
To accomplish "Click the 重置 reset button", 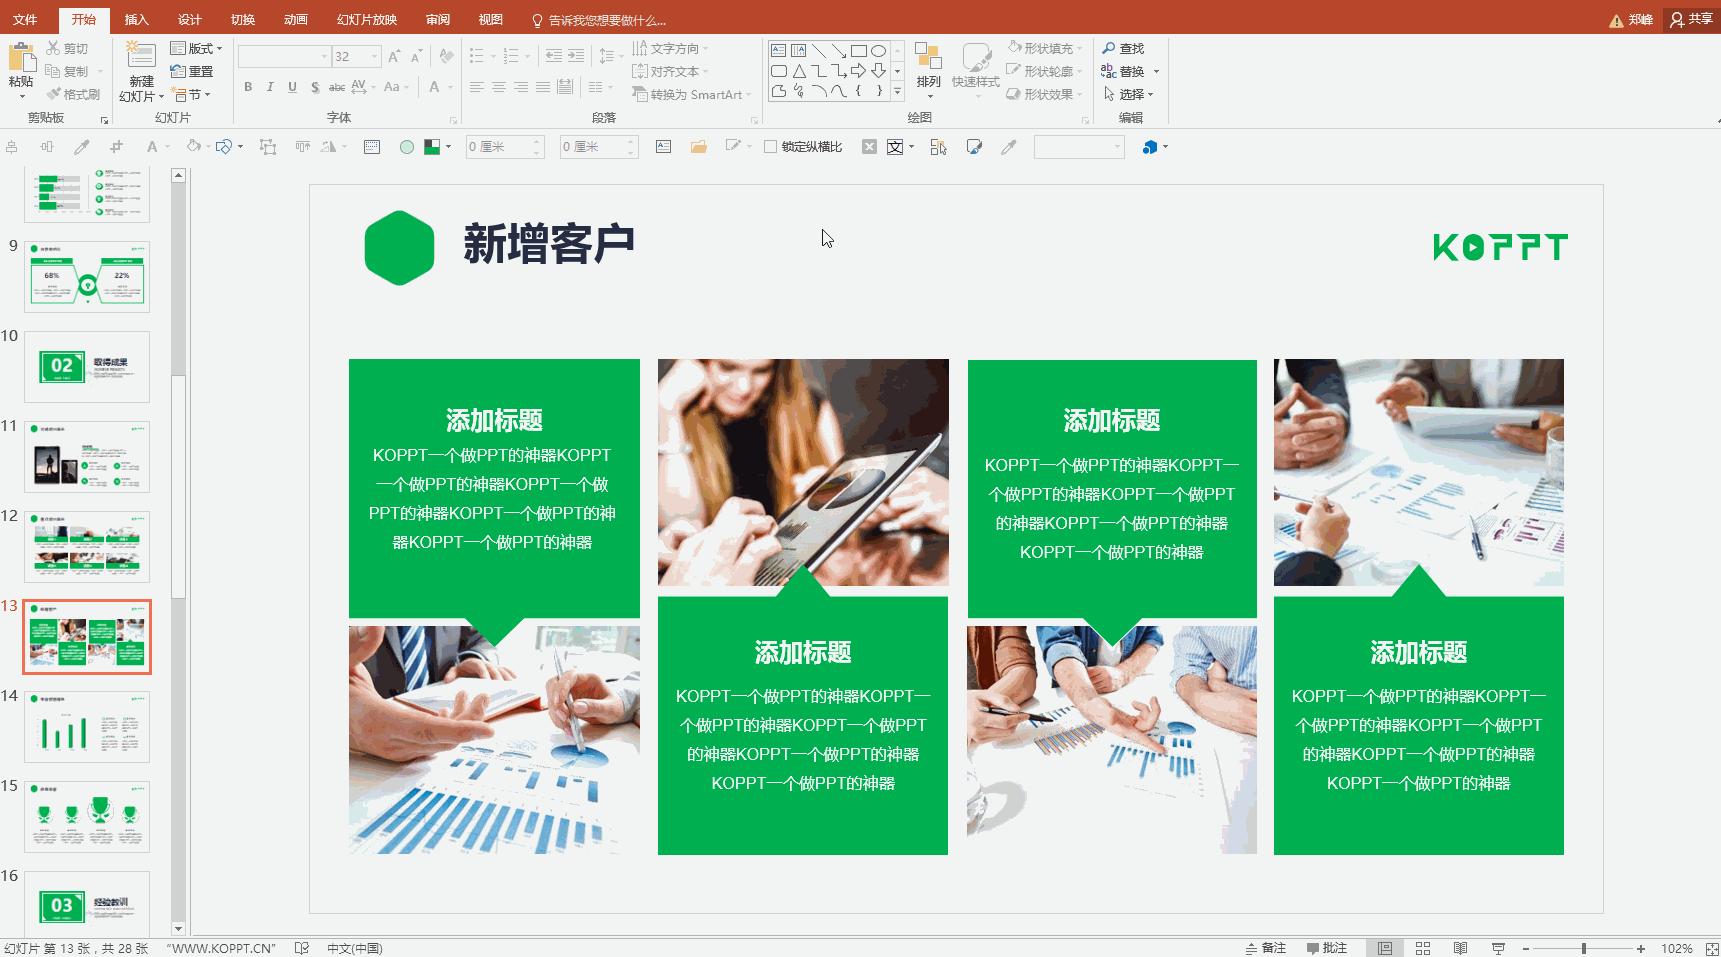I will (194, 71).
